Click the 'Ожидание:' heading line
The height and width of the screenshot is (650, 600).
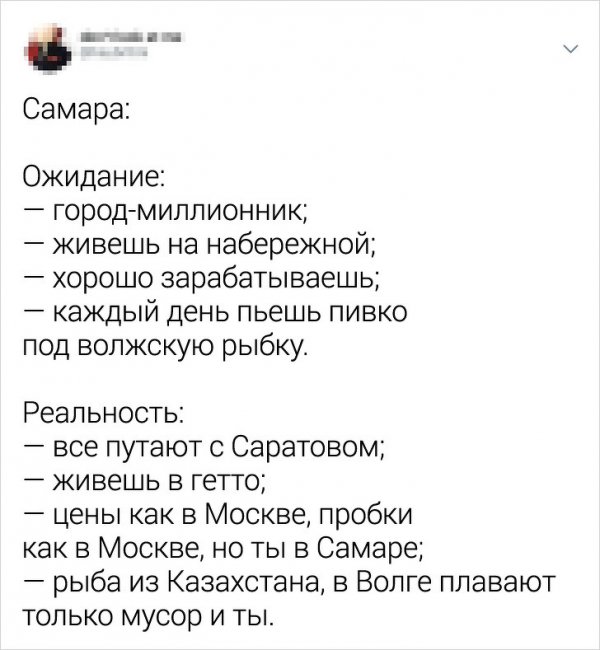[94, 178]
